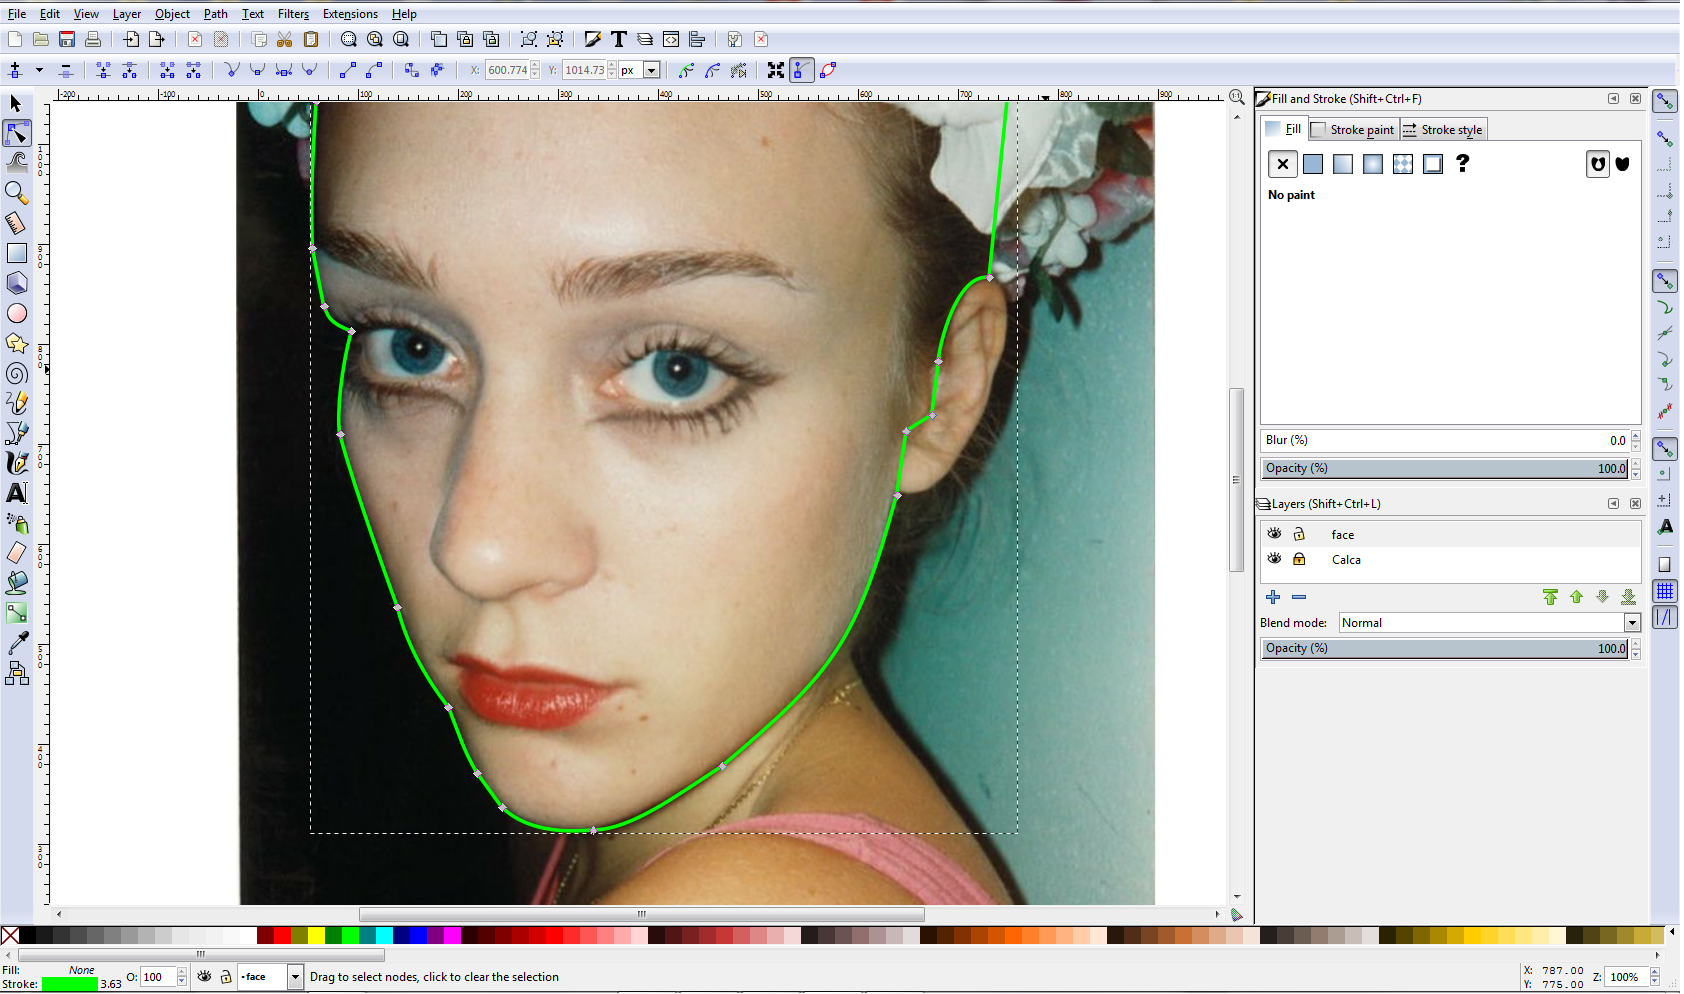Increase zoom percentage with stepper arrow
The image size is (1684, 994).
tap(1655, 973)
